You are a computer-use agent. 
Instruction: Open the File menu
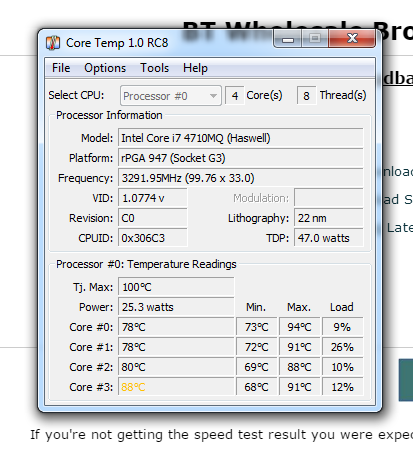[61, 68]
